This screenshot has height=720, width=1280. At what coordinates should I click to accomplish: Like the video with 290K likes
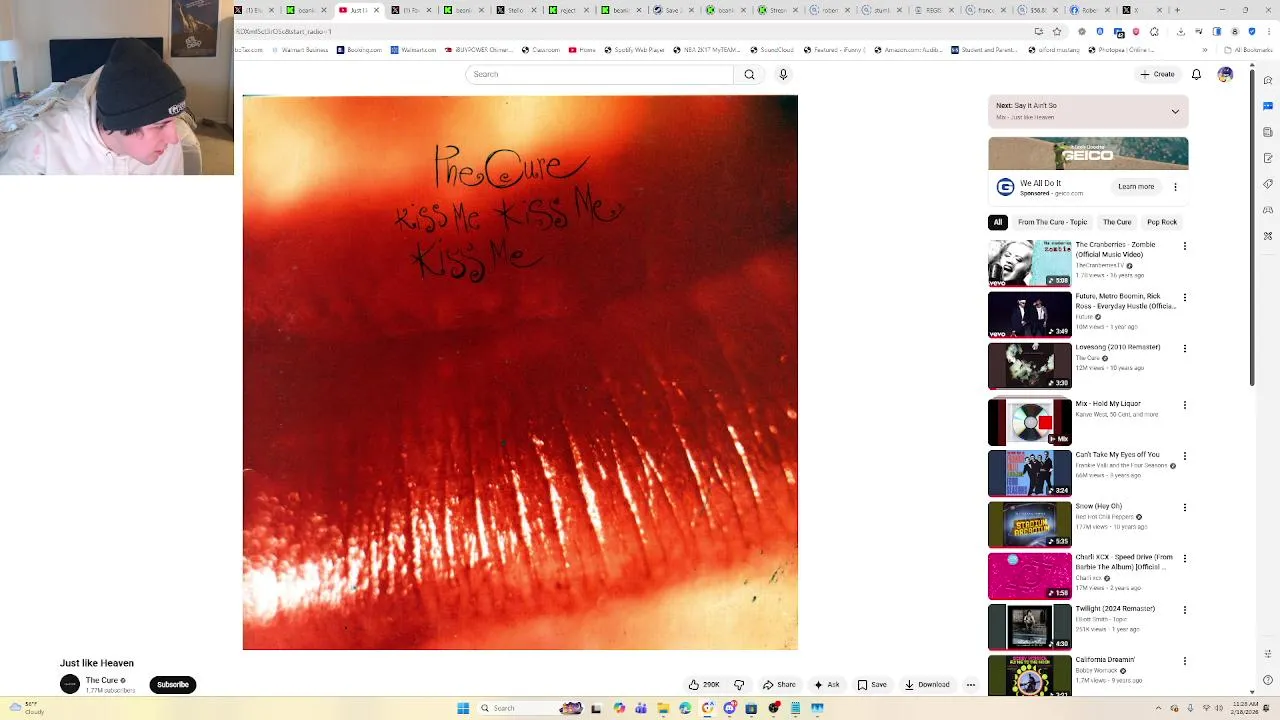704,685
